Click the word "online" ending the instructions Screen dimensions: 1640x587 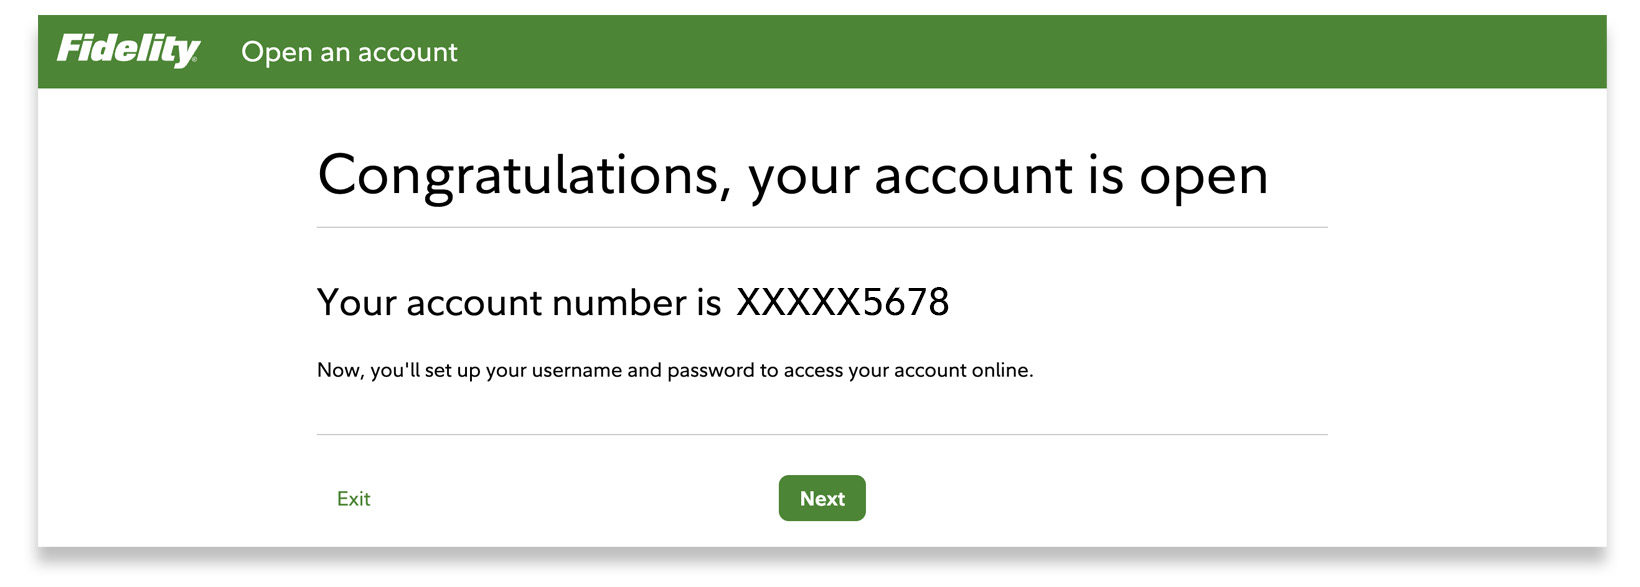click(x=1001, y=371)
